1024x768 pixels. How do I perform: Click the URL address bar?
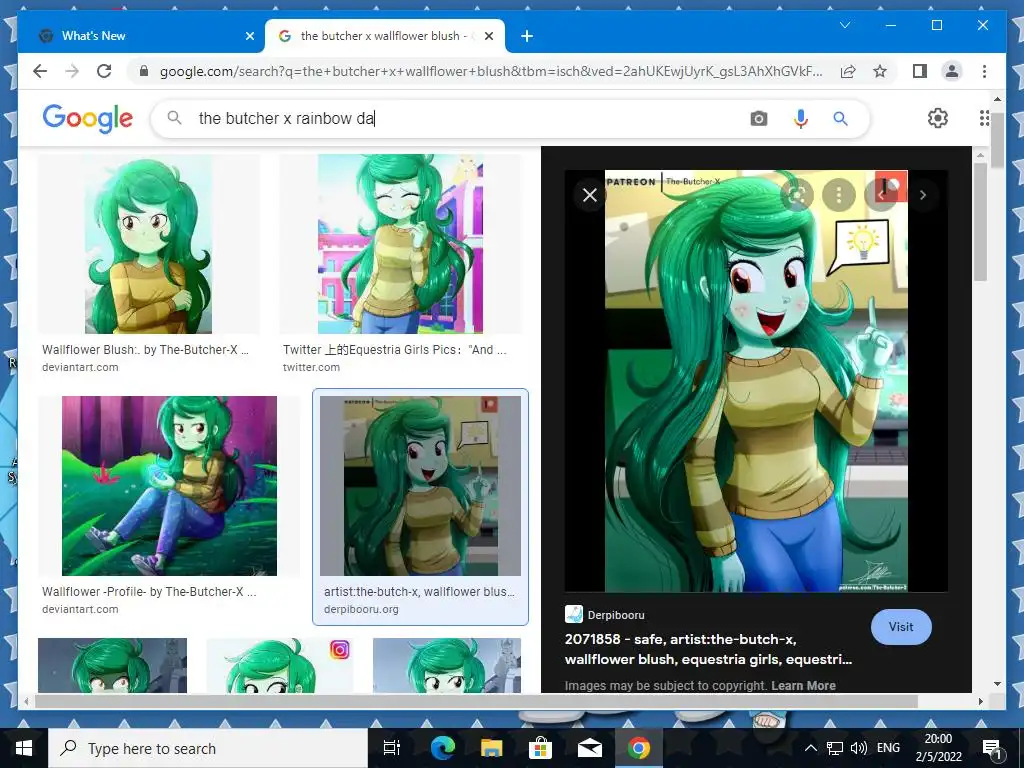[491, 71]
